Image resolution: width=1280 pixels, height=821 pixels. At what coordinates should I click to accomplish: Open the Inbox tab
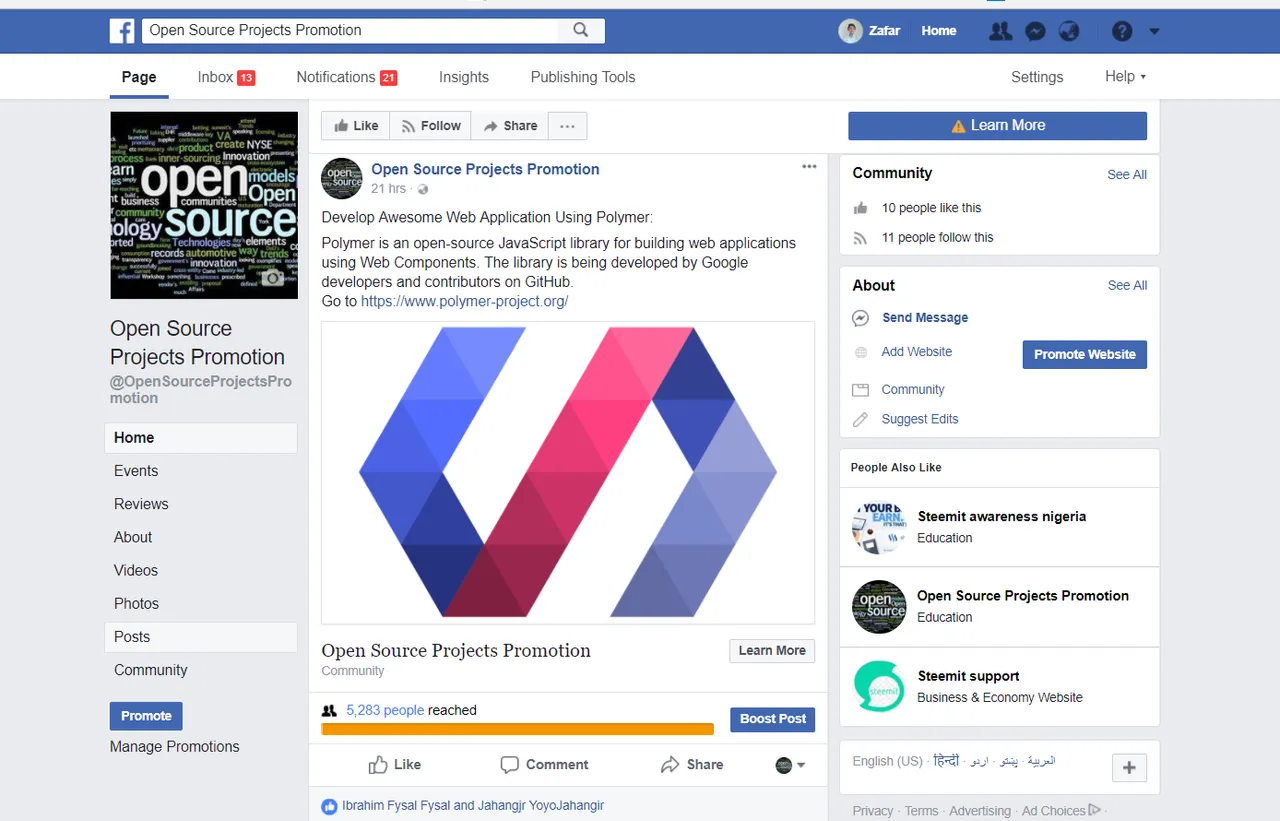click(226, 77)
